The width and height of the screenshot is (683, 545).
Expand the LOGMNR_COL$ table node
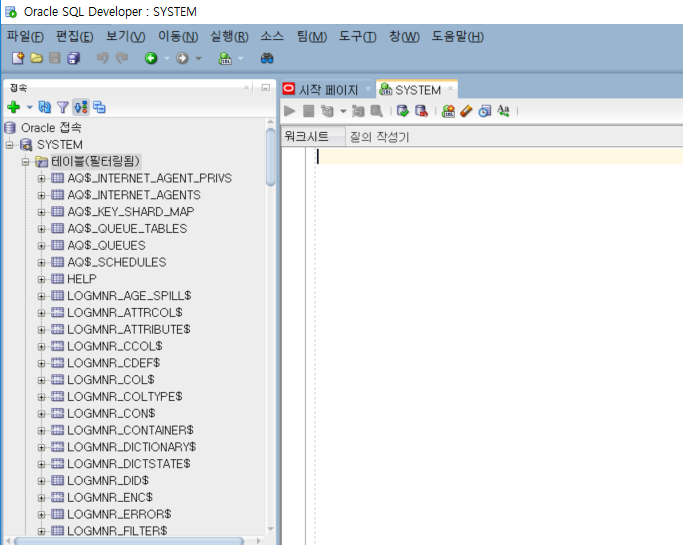click(41, 380)
